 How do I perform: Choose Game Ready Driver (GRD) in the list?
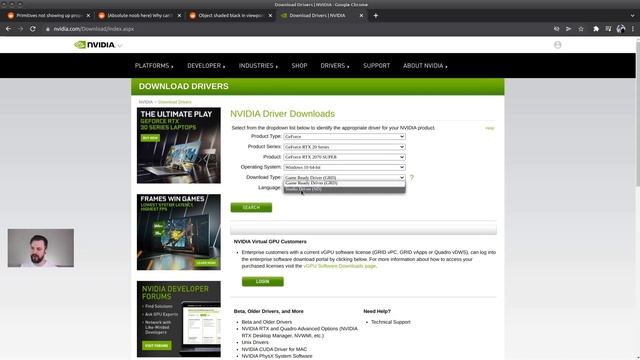pos(344,183)
